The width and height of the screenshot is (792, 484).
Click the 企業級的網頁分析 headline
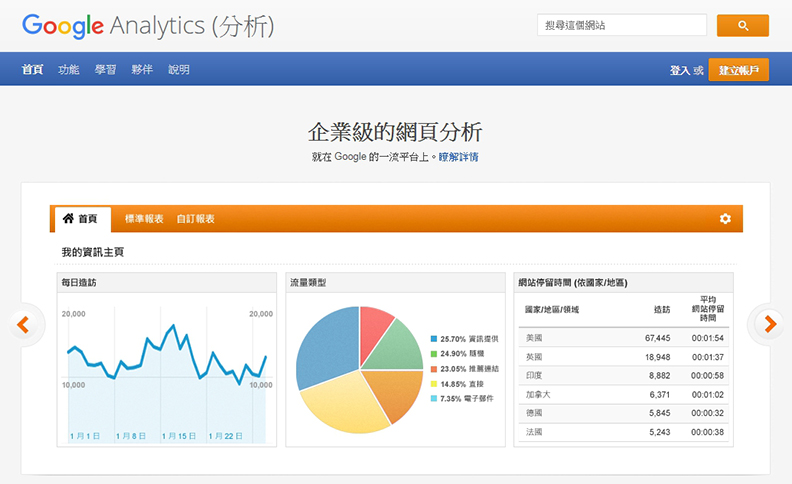click(395, 132)
